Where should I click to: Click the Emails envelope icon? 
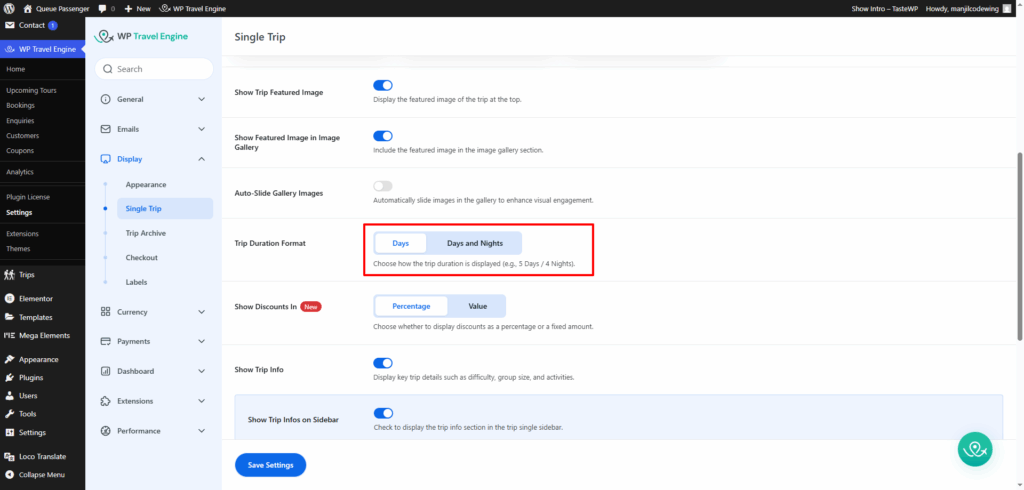[x=106, y=129]
